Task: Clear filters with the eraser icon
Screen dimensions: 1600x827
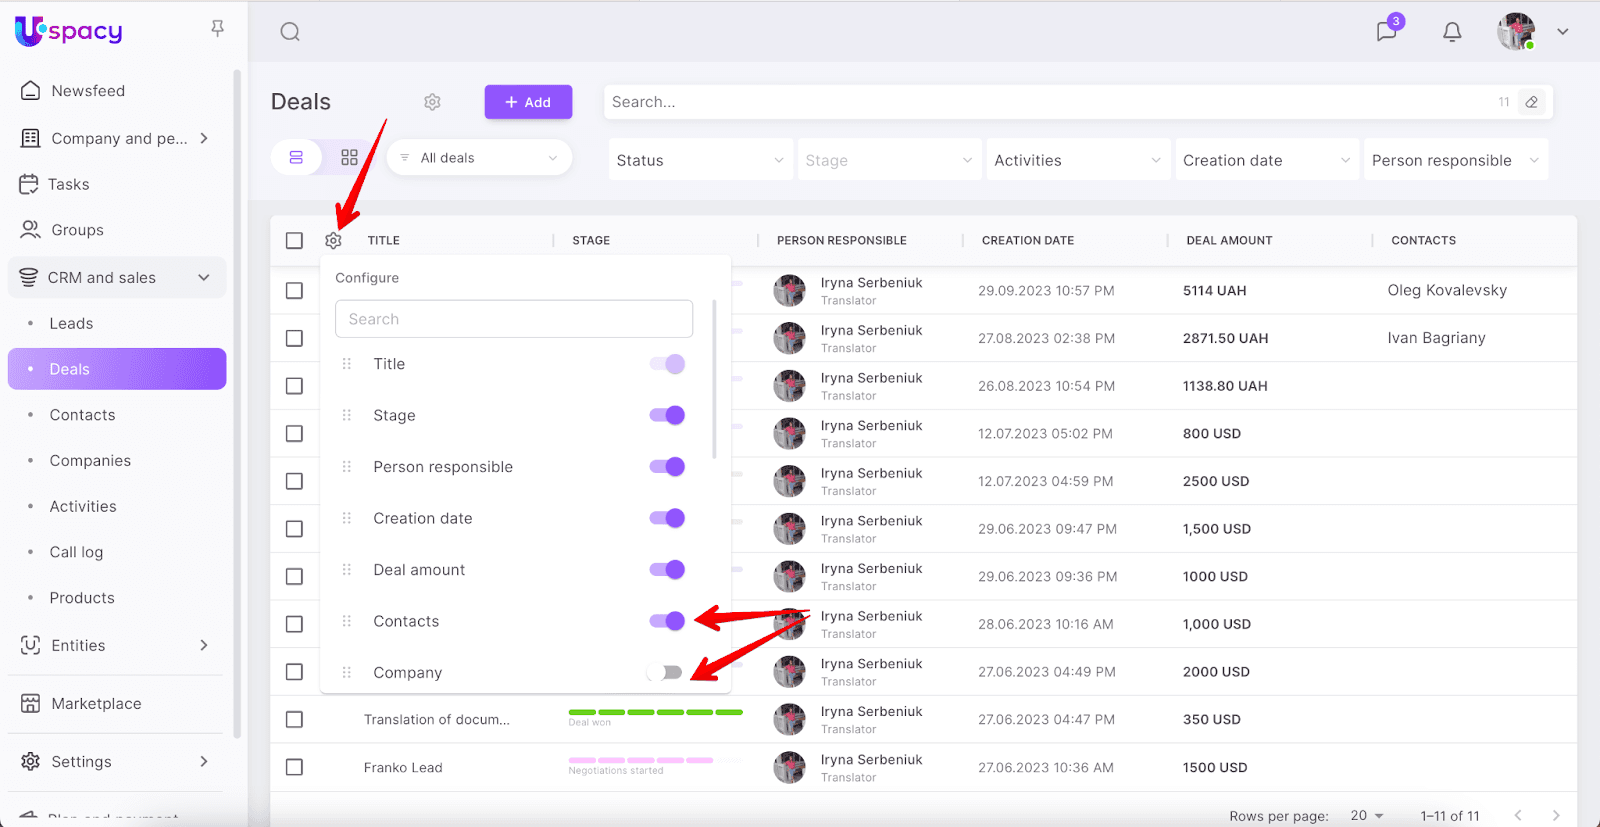Action: [x=1531, y=102]
